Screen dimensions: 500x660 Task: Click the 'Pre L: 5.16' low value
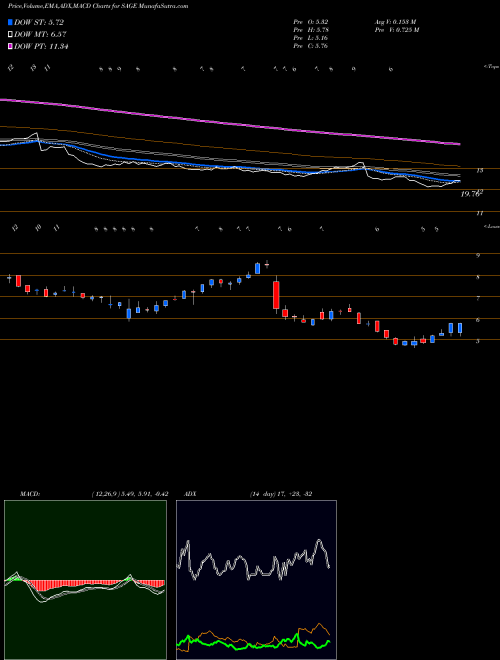click(311, 37)
